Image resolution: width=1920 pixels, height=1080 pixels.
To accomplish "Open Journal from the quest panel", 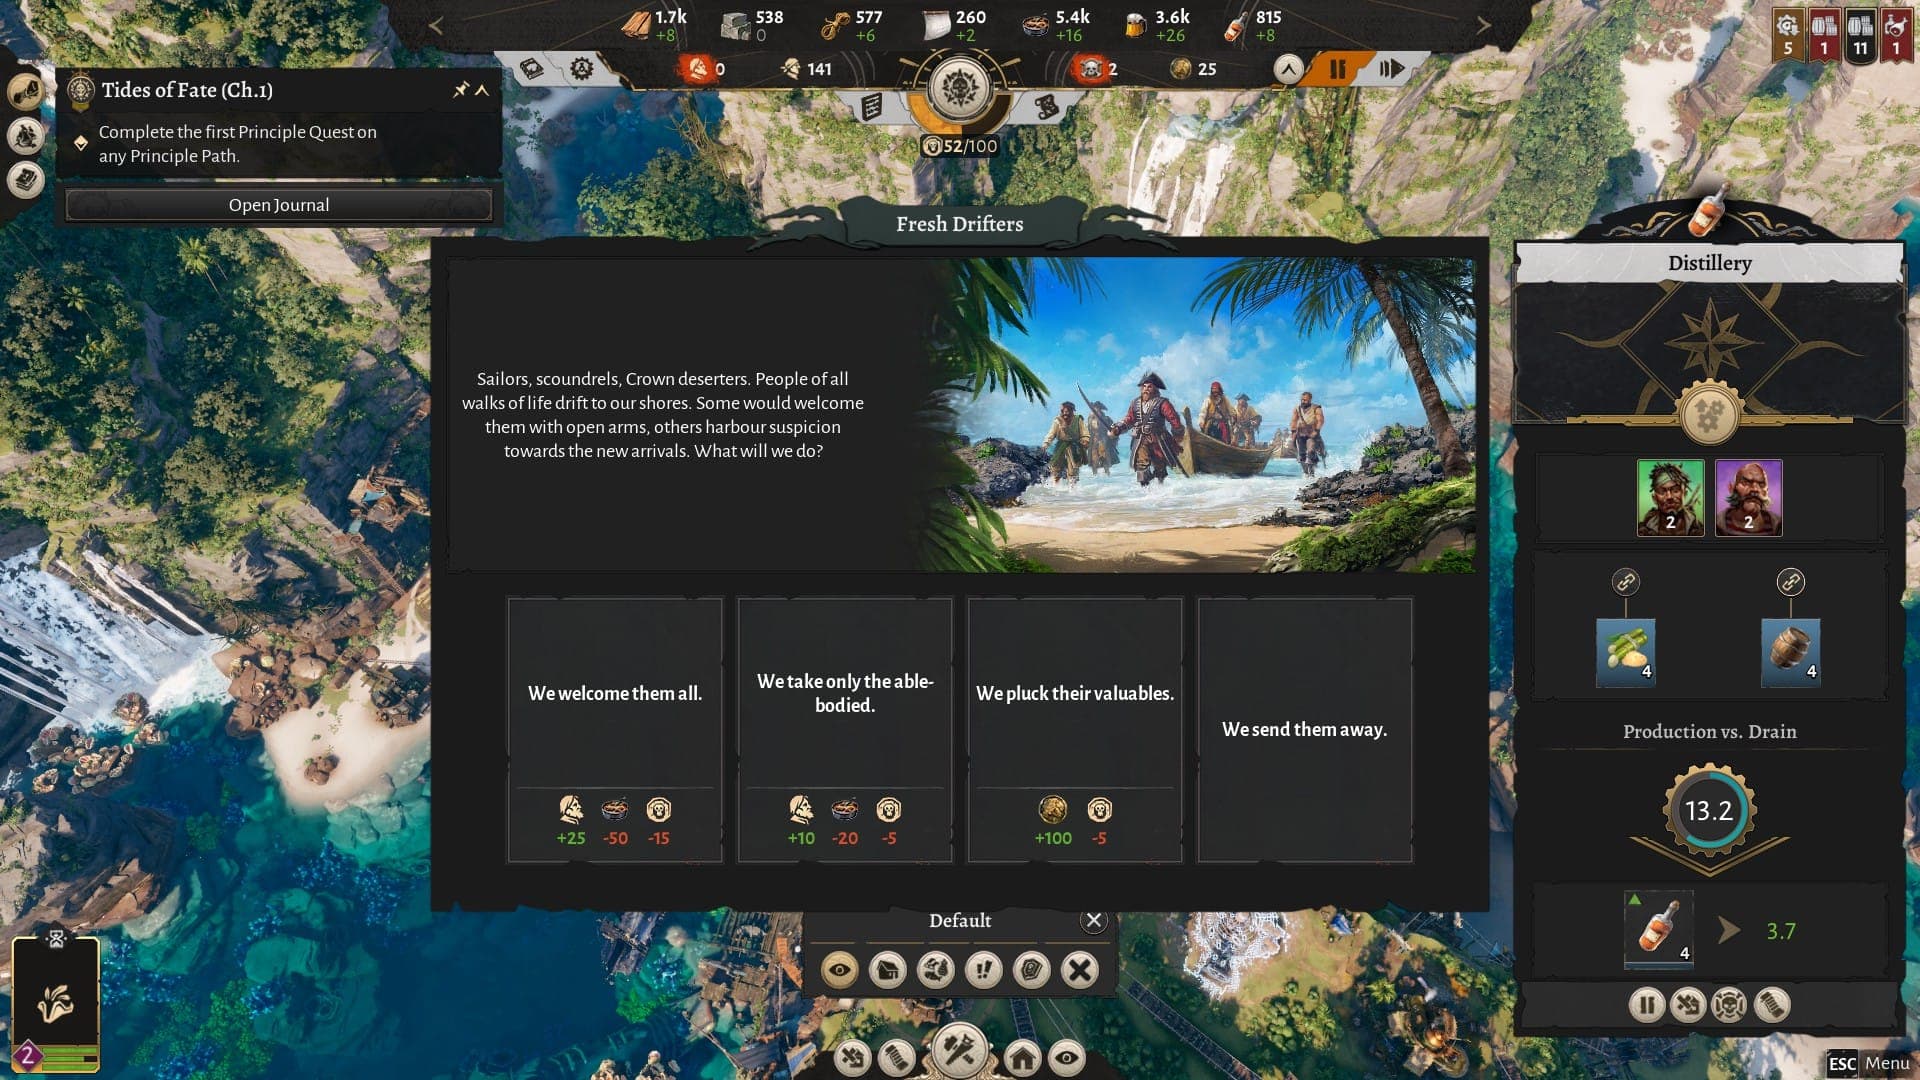I will coord(279,205).
